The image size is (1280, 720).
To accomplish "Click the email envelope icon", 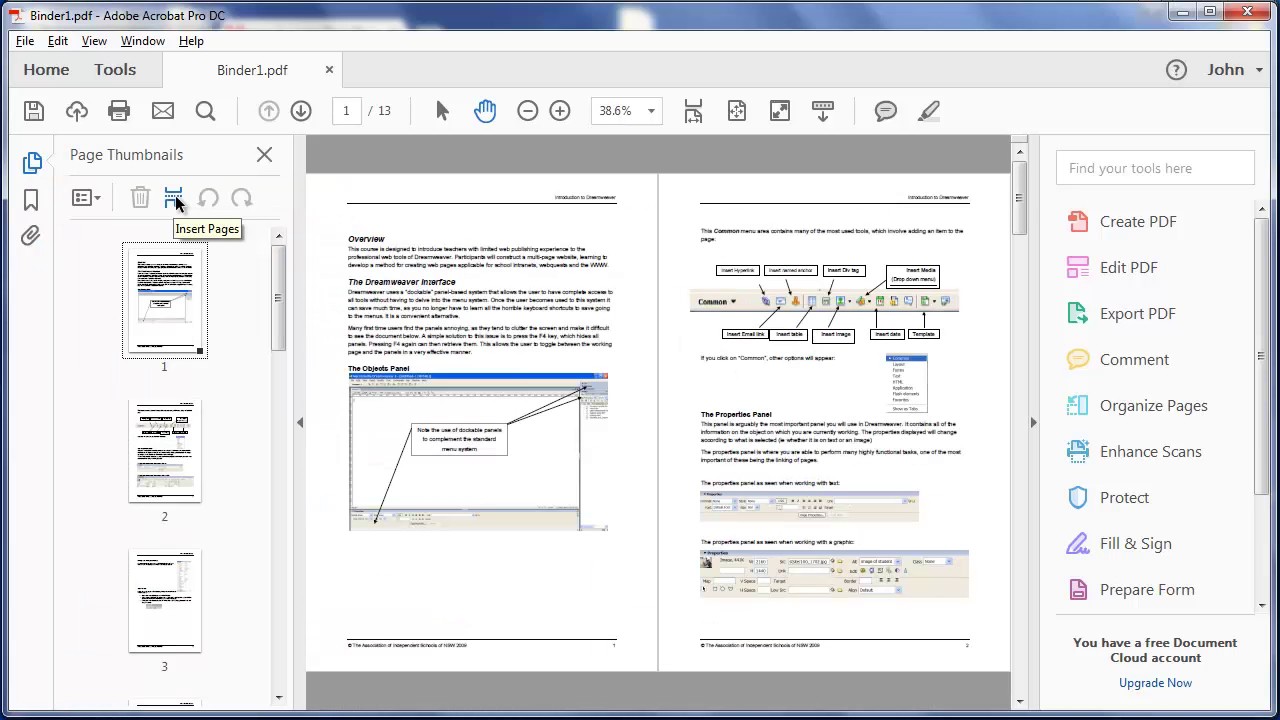I will (162, 111).
